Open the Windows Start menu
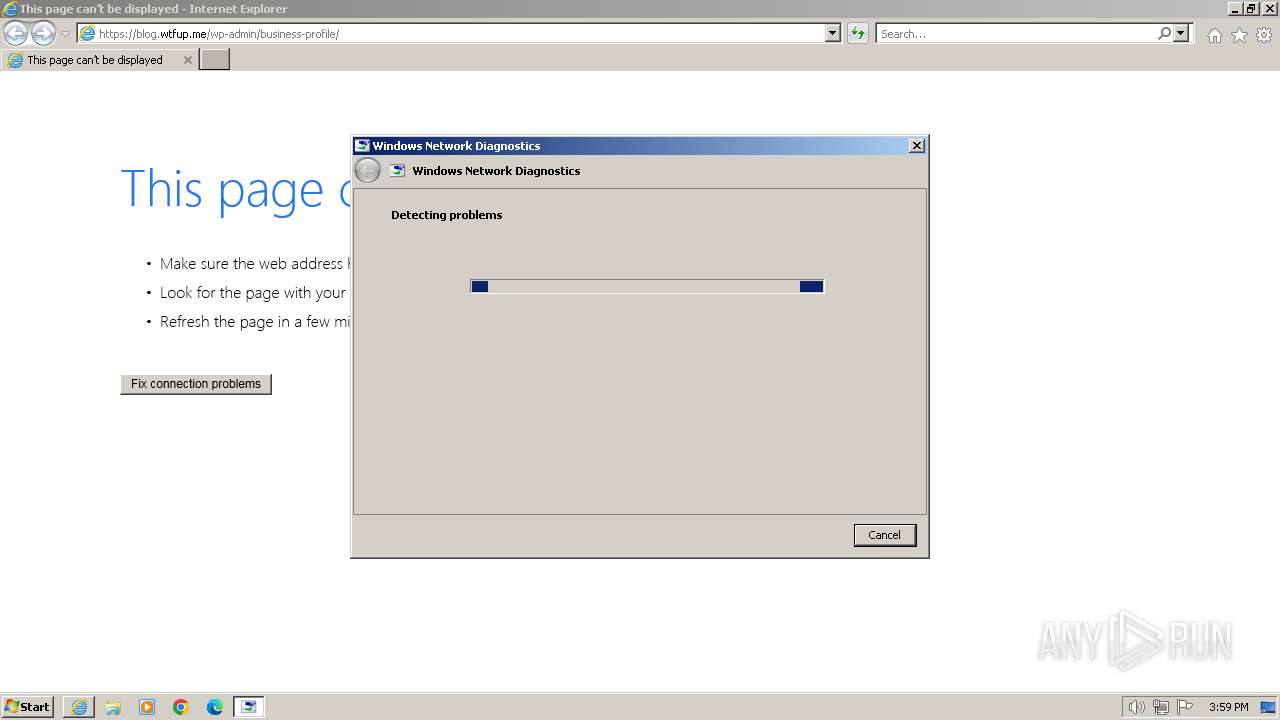 (28, 707)
